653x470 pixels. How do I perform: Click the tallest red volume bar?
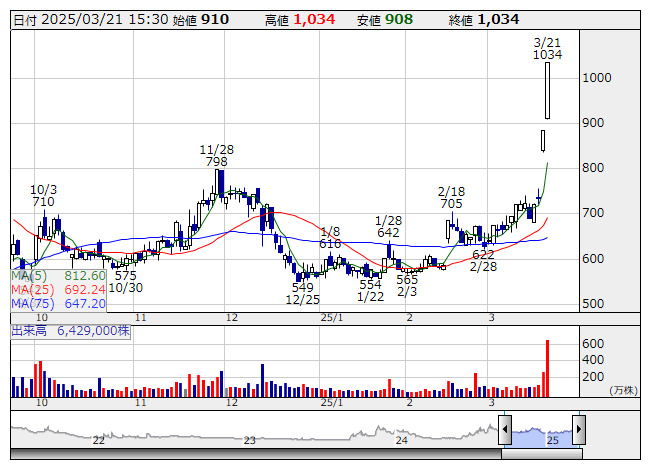coord(547,368)
